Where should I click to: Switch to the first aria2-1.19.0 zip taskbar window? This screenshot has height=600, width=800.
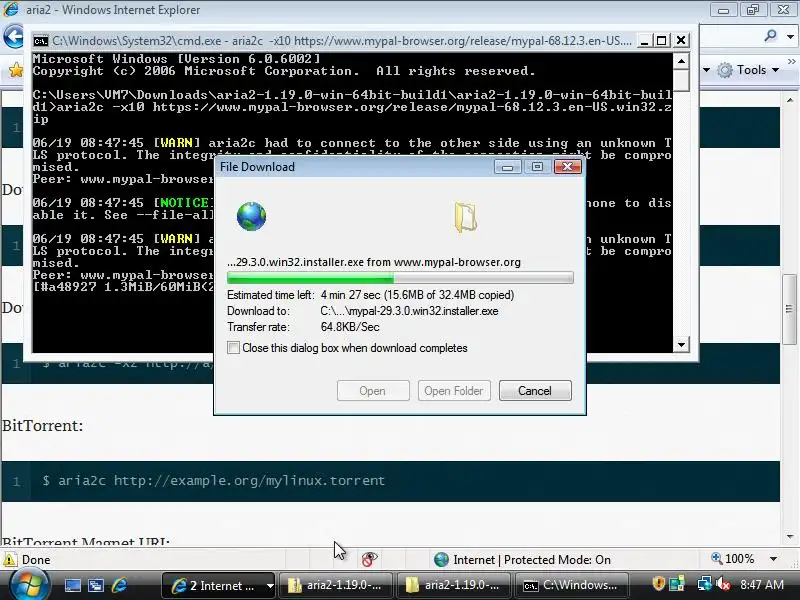335,585
